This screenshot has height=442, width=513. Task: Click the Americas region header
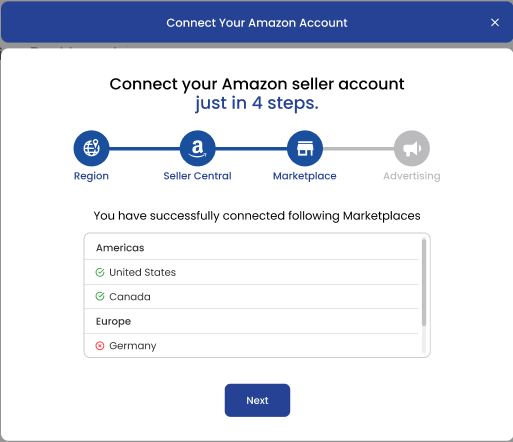click(x=251, y=247)
